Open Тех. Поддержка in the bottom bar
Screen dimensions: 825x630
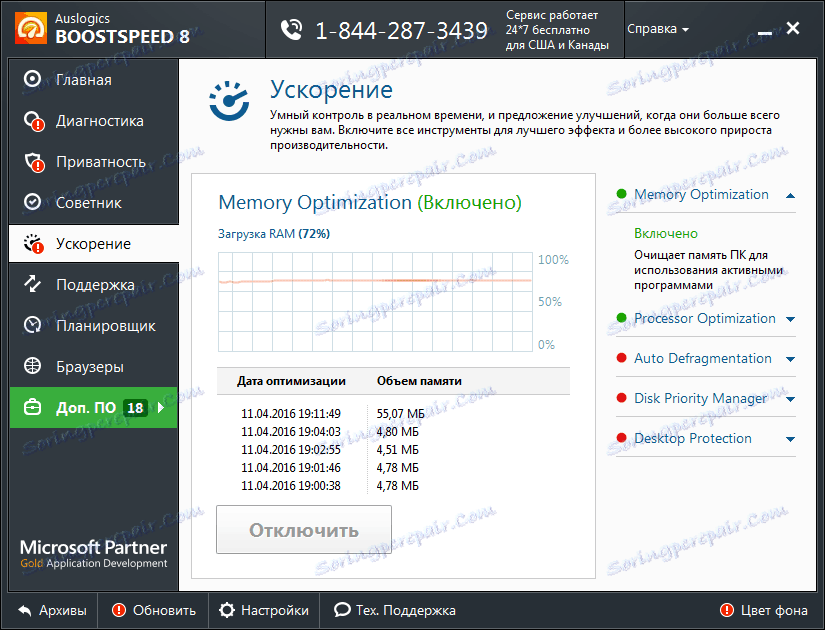[395, 611]
